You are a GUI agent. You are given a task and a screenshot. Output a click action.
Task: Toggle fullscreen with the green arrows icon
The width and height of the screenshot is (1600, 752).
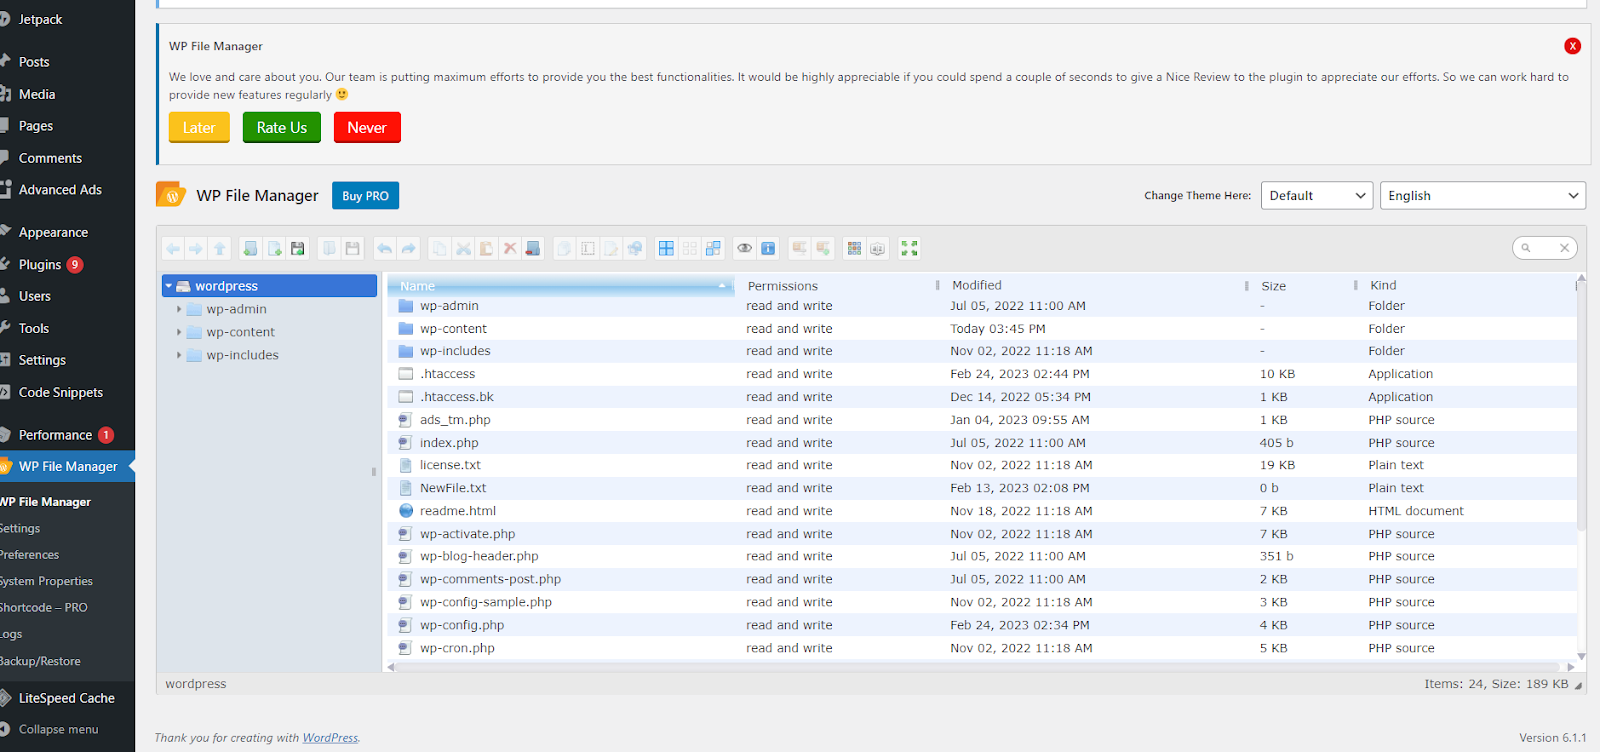pos(909,248)
